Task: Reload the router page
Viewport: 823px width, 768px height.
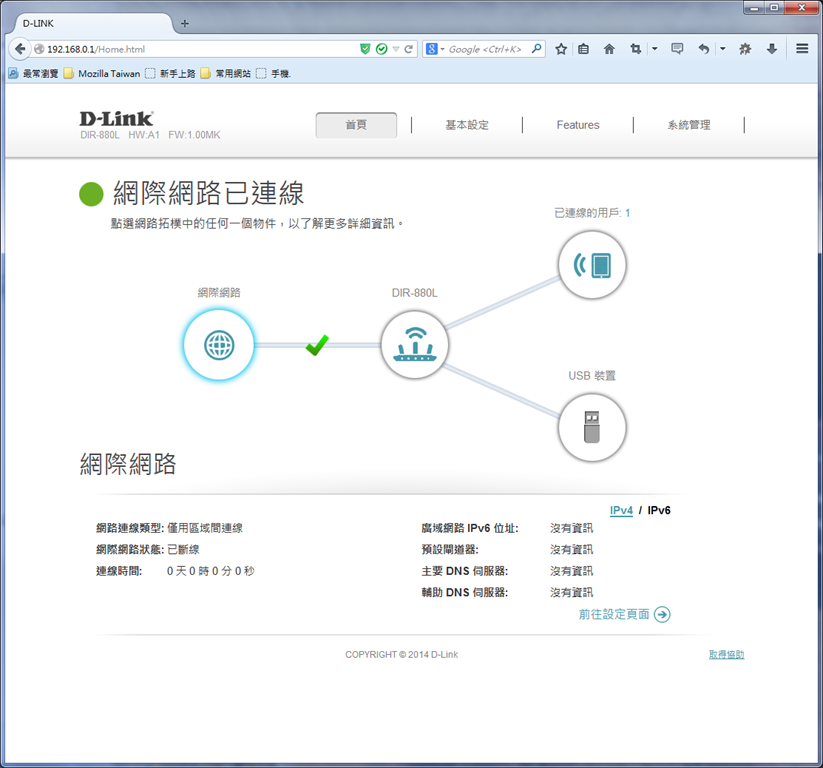Action: (408, 49)
